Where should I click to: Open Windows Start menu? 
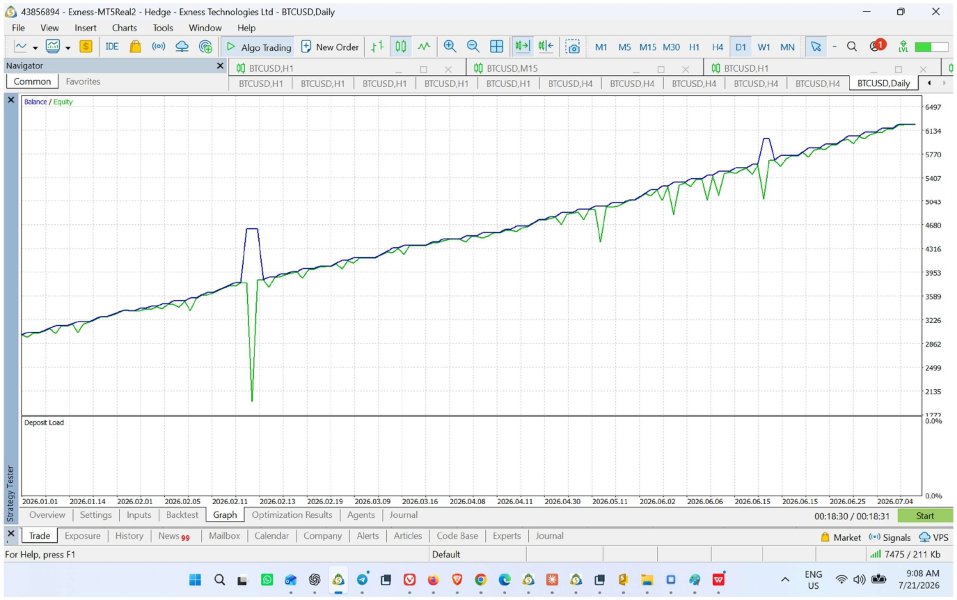point(195,580)
